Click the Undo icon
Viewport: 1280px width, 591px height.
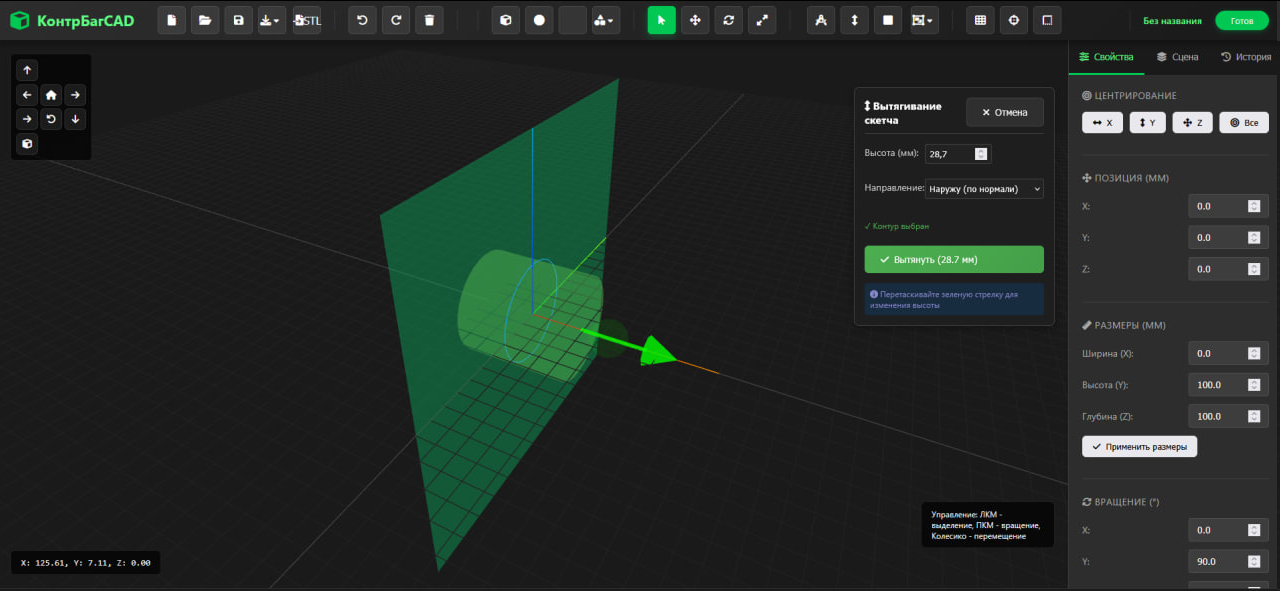point(362,19)
